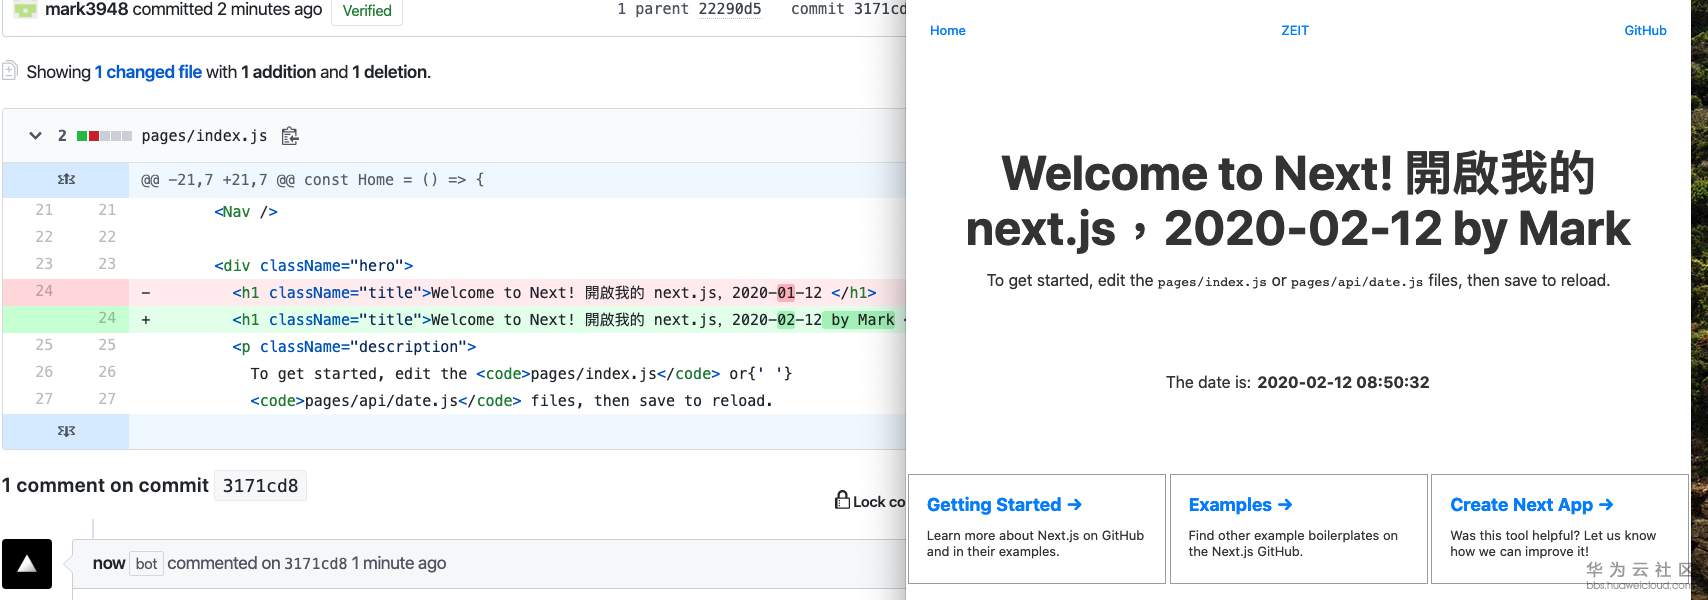Collapse the pages/index.js file diff

[x=35, y=136]
